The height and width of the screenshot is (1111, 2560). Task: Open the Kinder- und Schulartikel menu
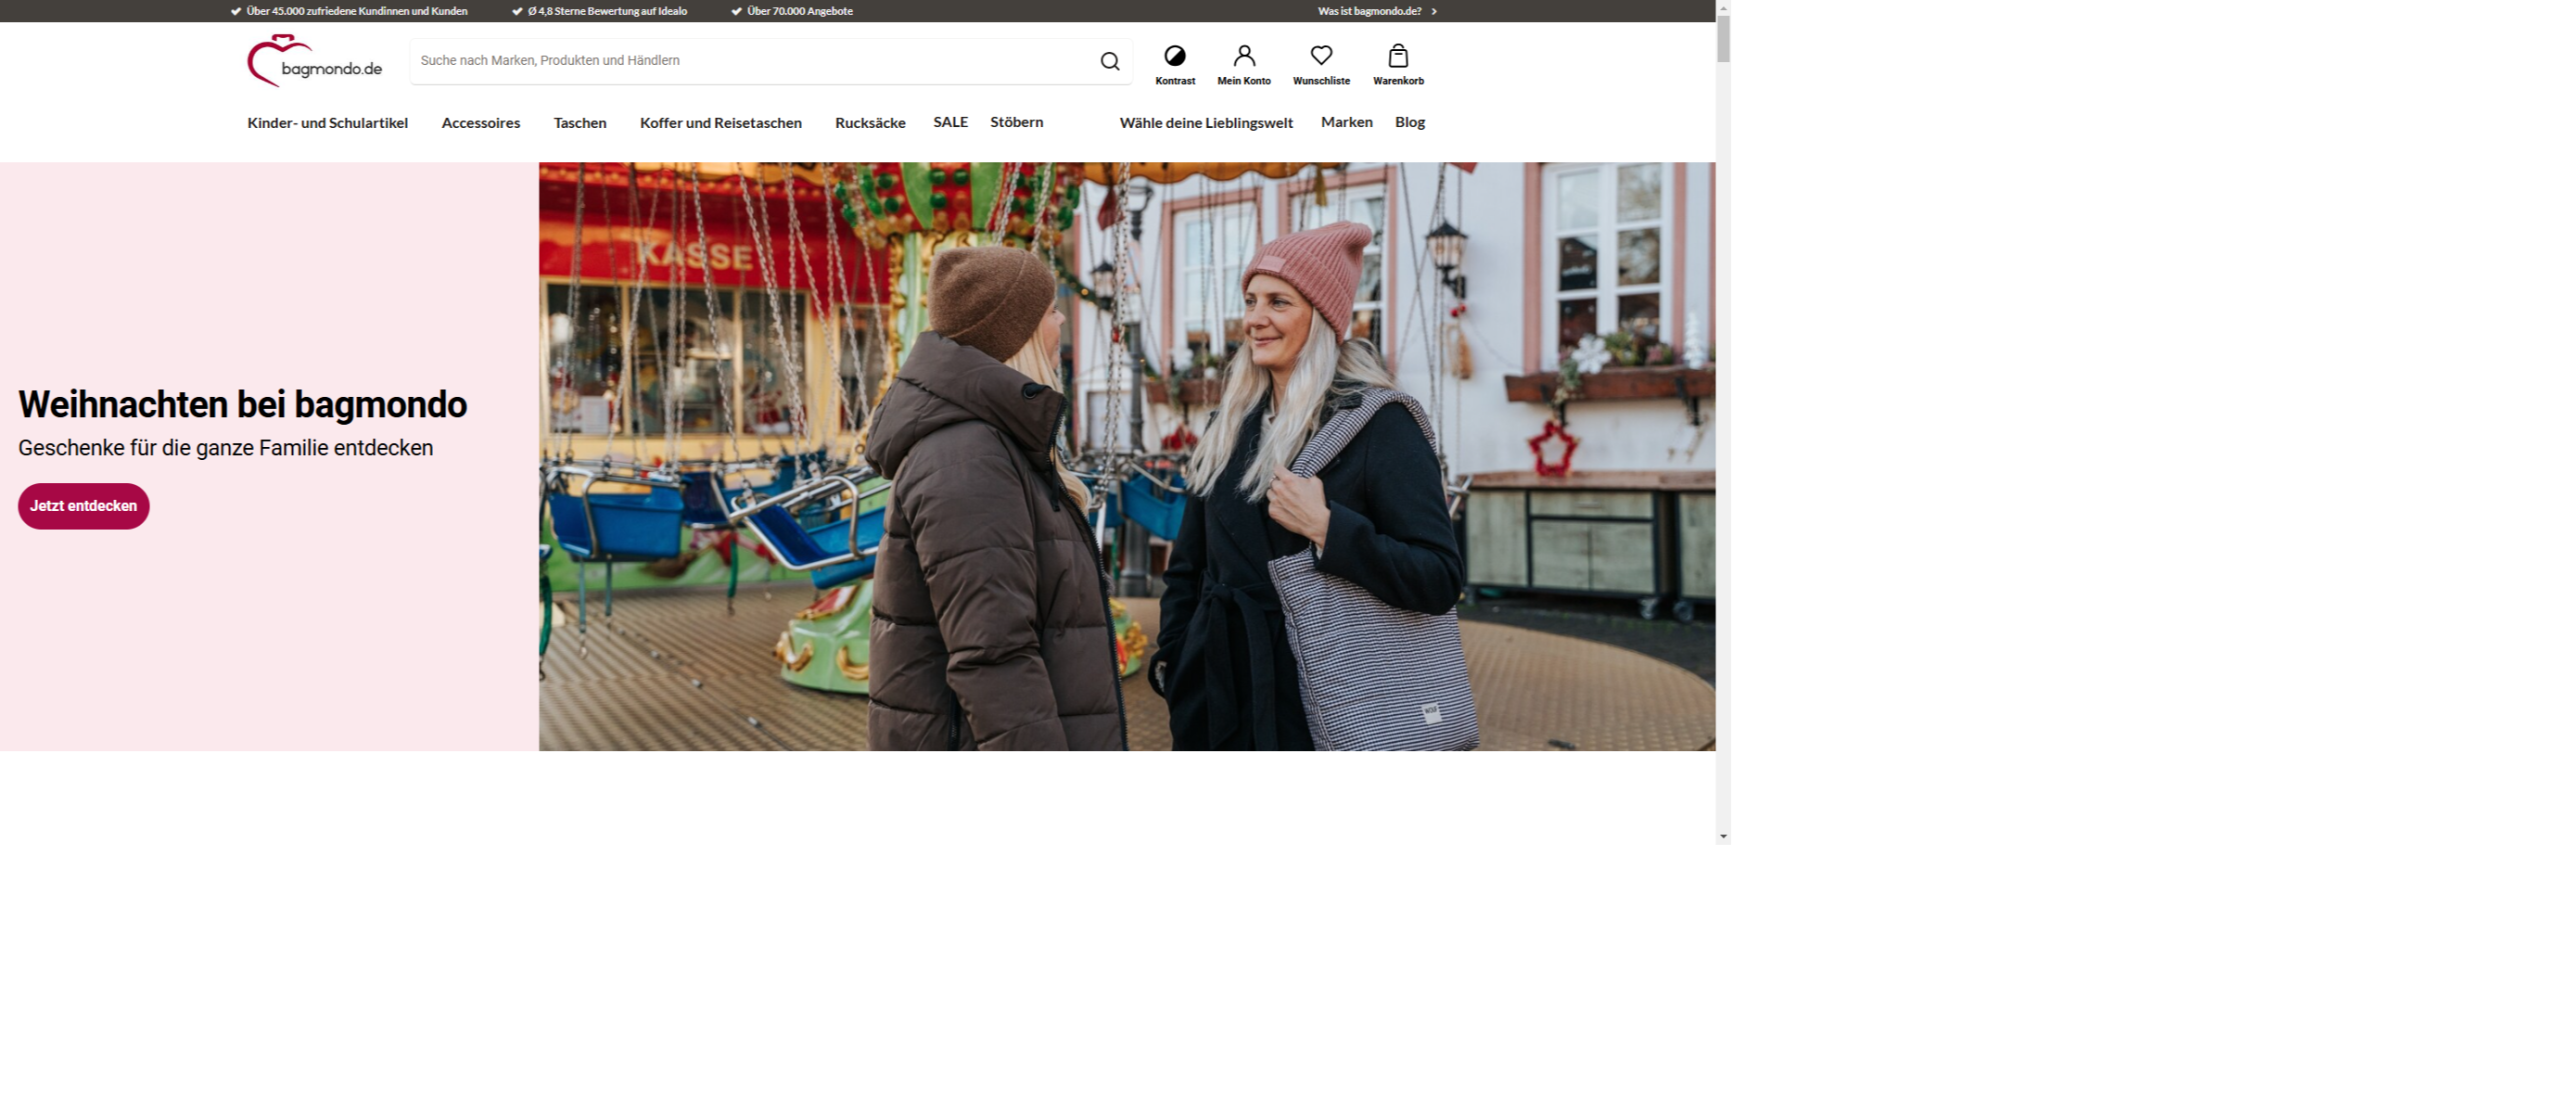pos(327,123)
